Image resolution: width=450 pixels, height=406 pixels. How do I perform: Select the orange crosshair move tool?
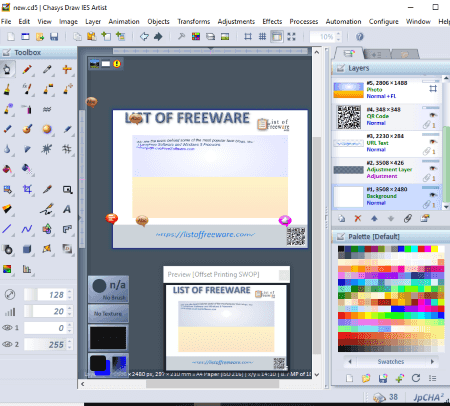(67, 69)
